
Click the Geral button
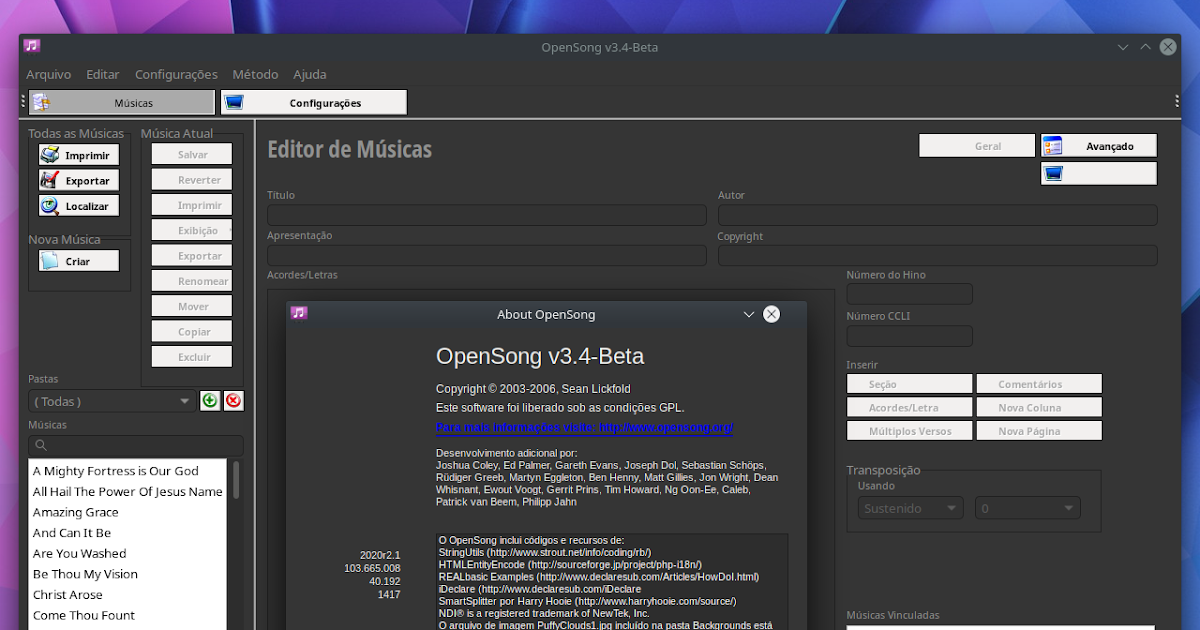976,145
